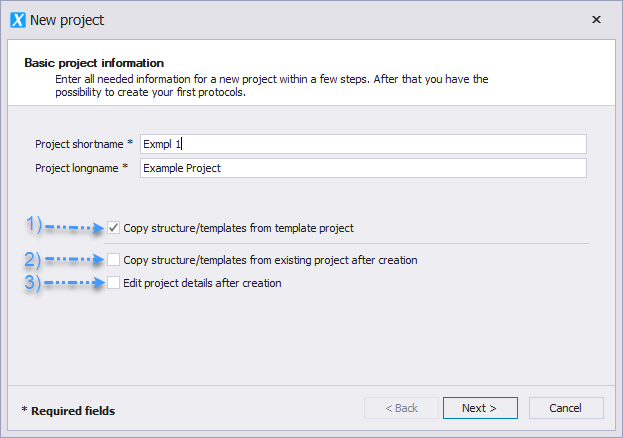Cancel the new project wizard
Screen dimensions: 623x438
pyautogui.click(x=566, y=408)
